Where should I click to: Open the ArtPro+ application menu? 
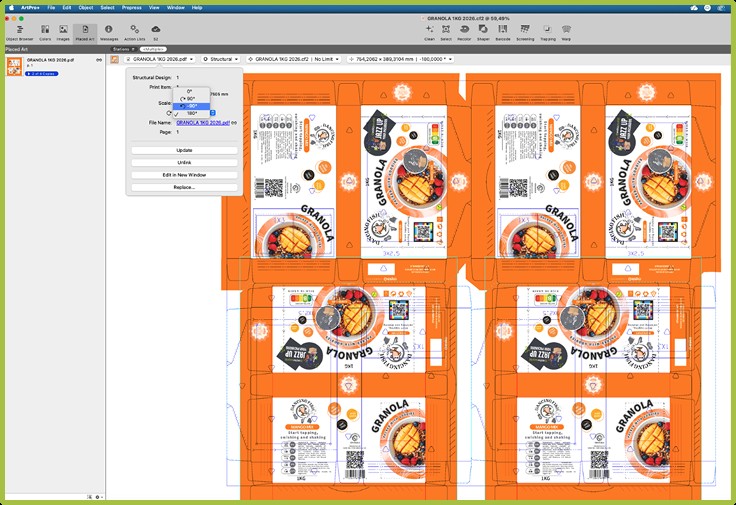click(x=30, y=8)
